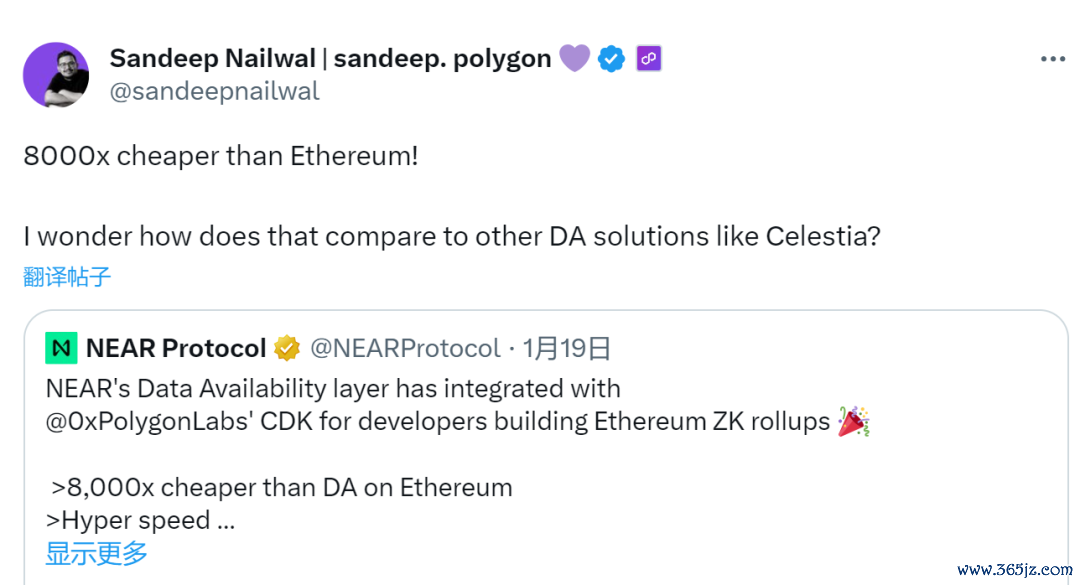Click the party popper emoji

coord(853,421)
